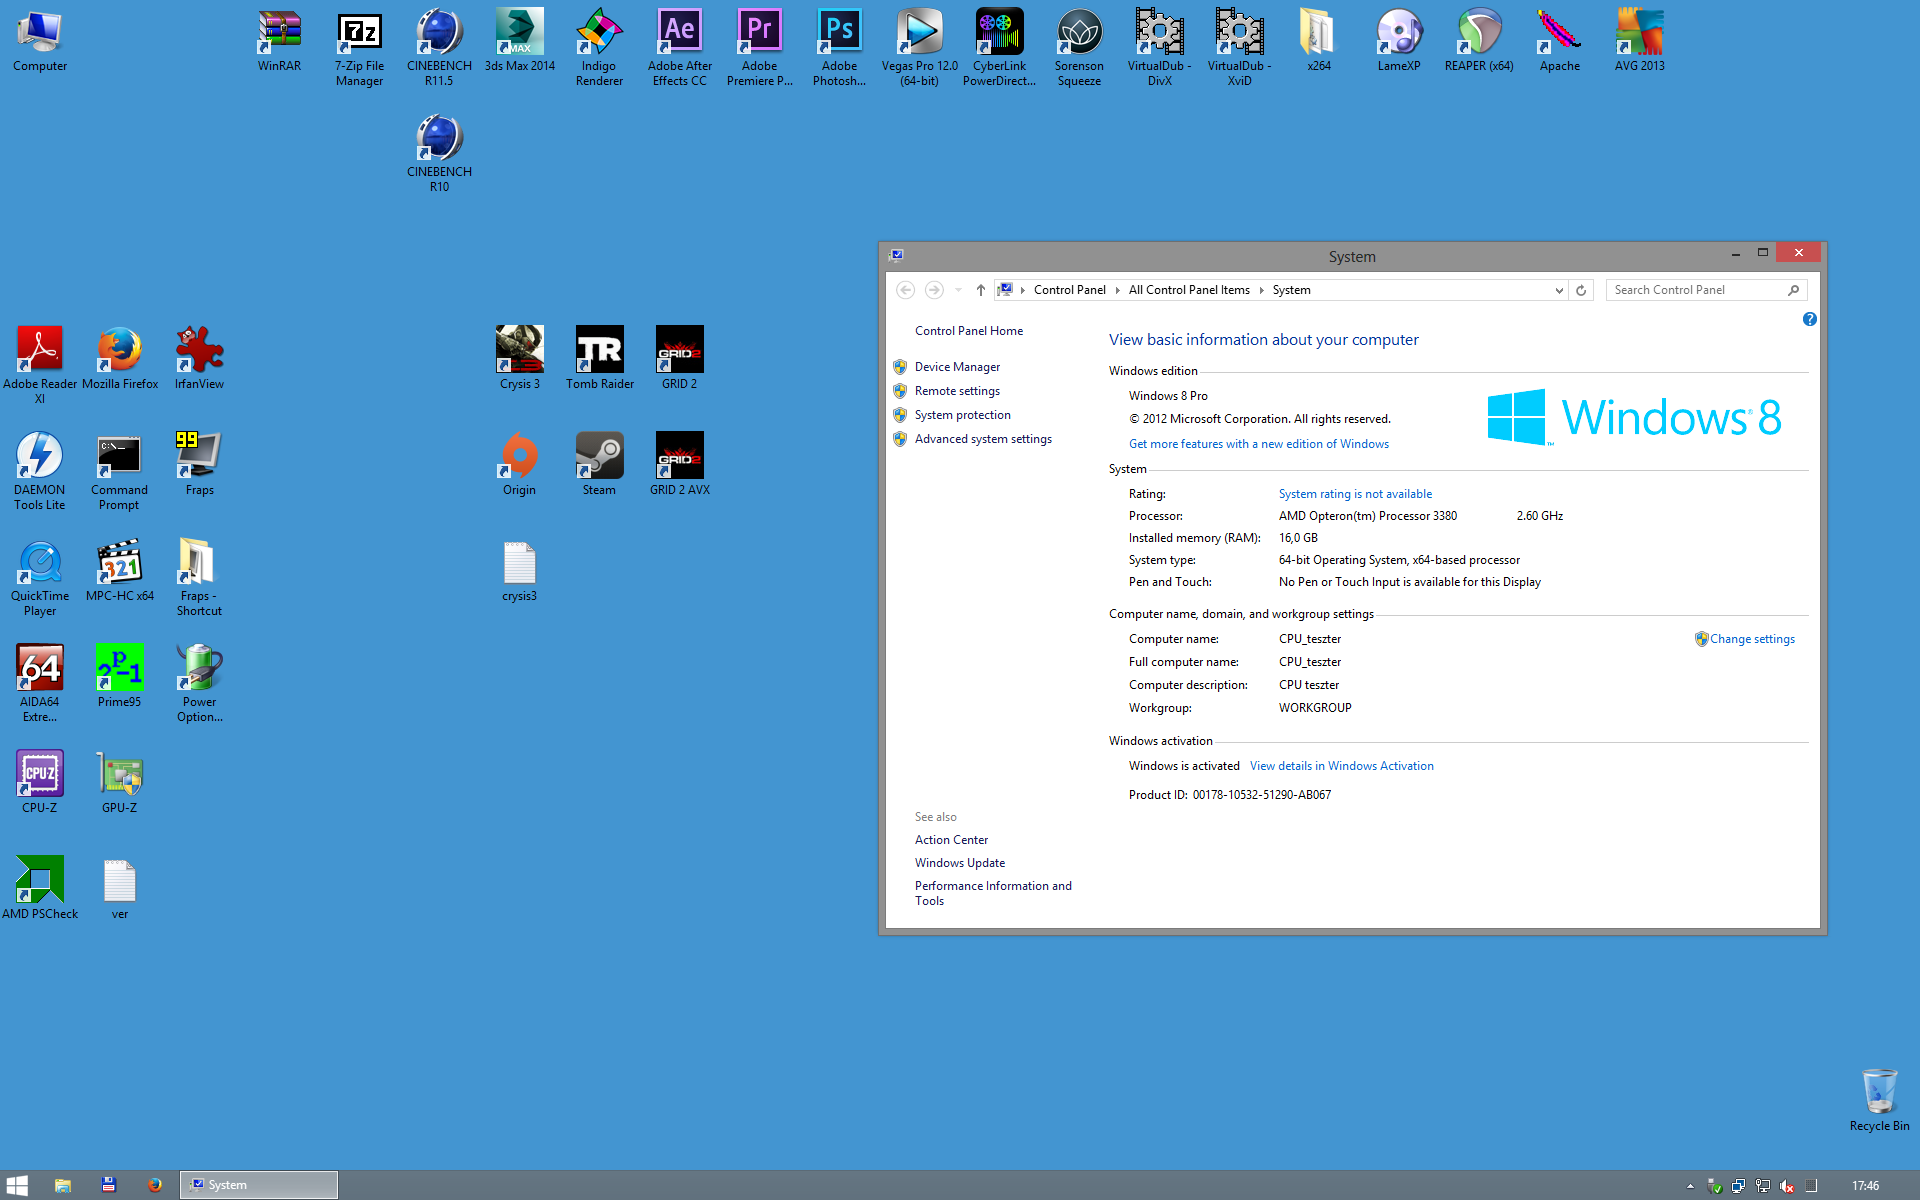Select Indigo Renderer shortcut
1920x1200 pixels.
point(599,48)
